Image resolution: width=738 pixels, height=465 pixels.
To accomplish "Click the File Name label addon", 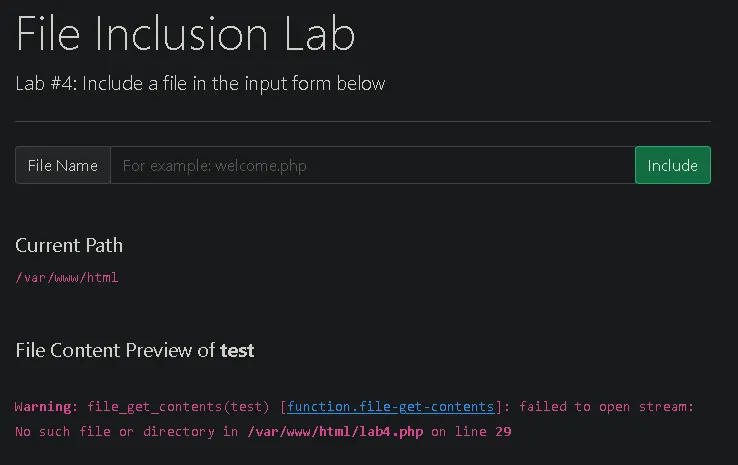I will [63, 165].
